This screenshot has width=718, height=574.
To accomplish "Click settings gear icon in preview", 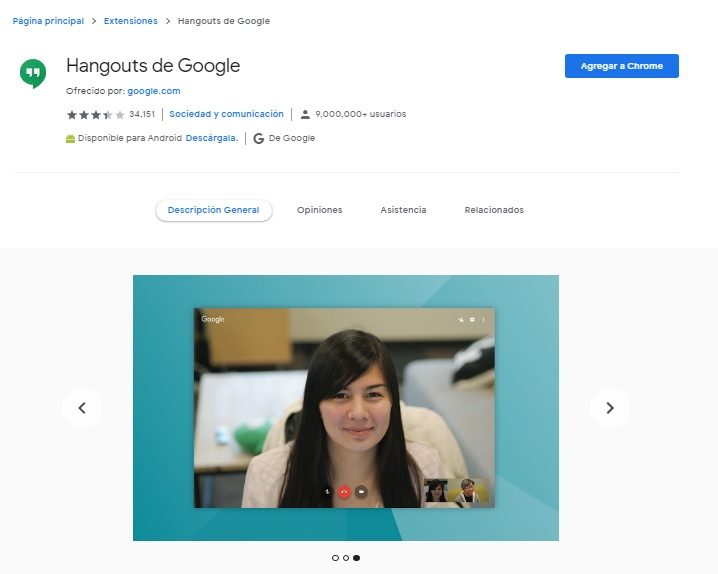I will pyautogui.click(x=472, y=319).
